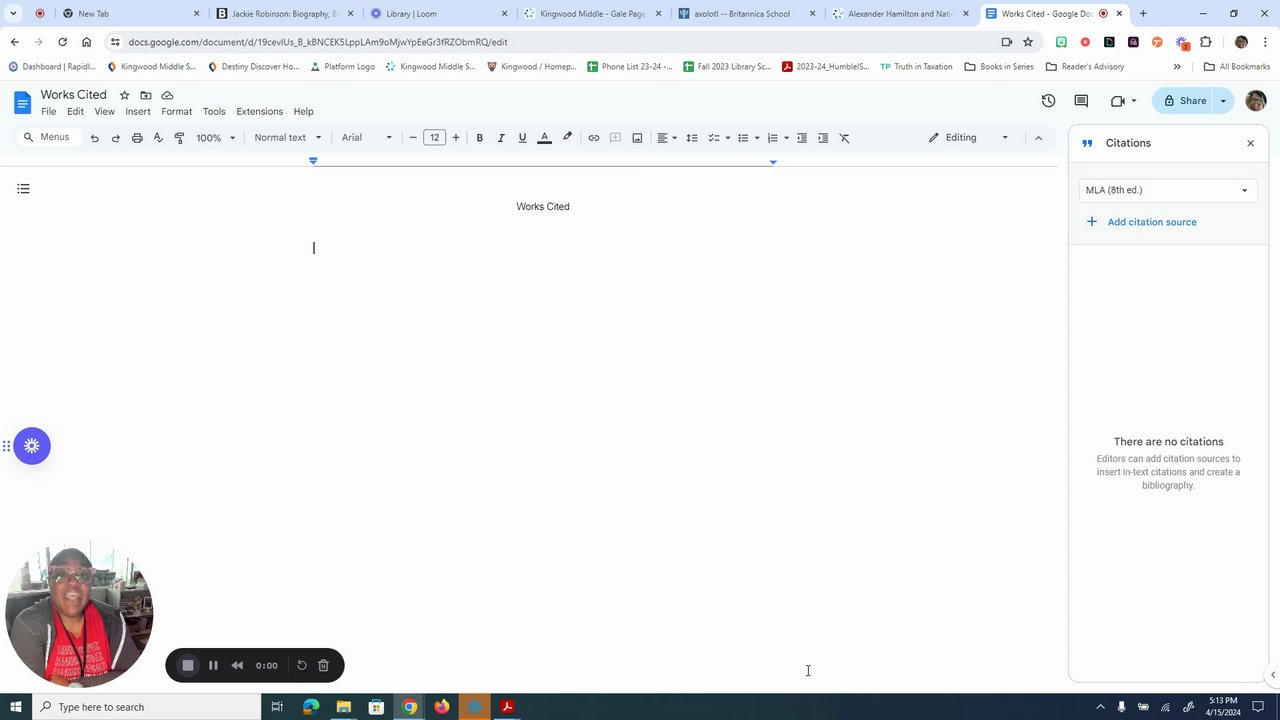Click the Windows search box
Image resolution: width=1280 pixels, height=720 pixels.
pos(146,707)
